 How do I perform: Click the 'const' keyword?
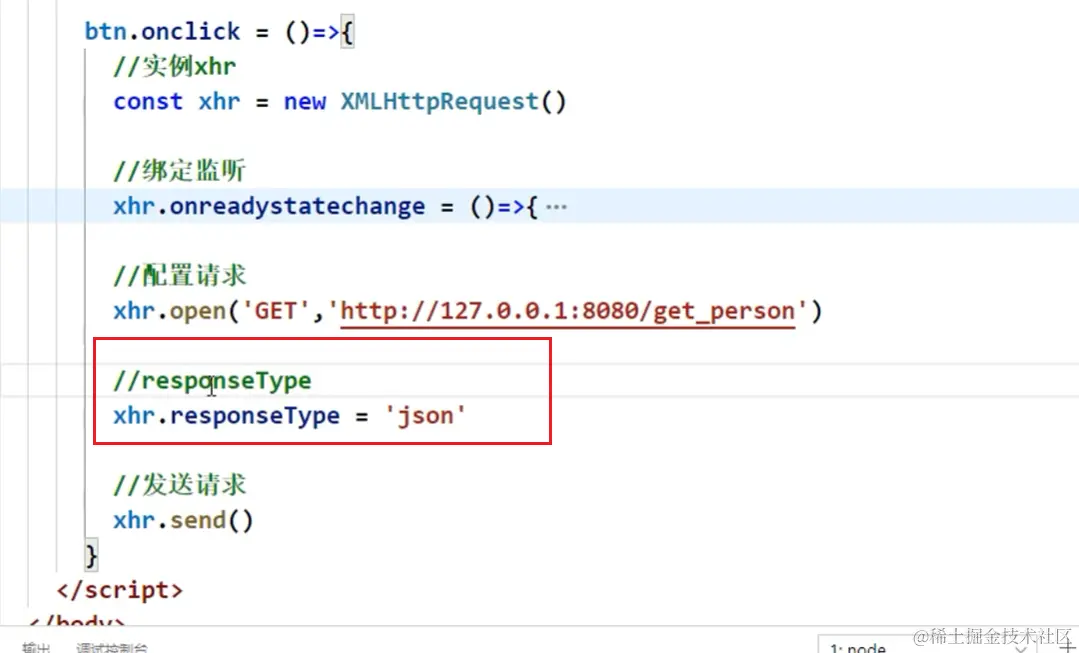point(148,102)
